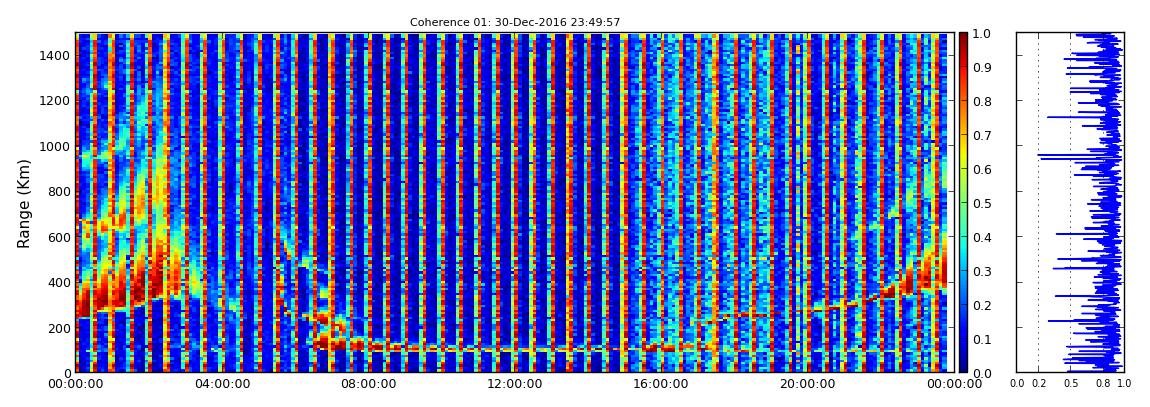The width and height of the screenshot is (1150, 407).
Task: Click the 800 range tick label
Action: click(x=59, y=192)
